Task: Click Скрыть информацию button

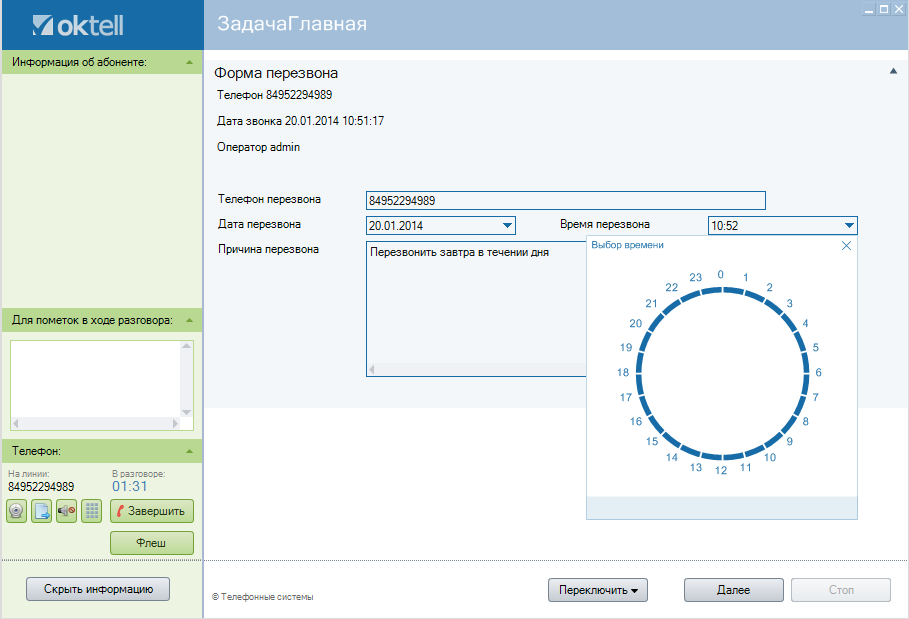Action: tap(98, 589)
